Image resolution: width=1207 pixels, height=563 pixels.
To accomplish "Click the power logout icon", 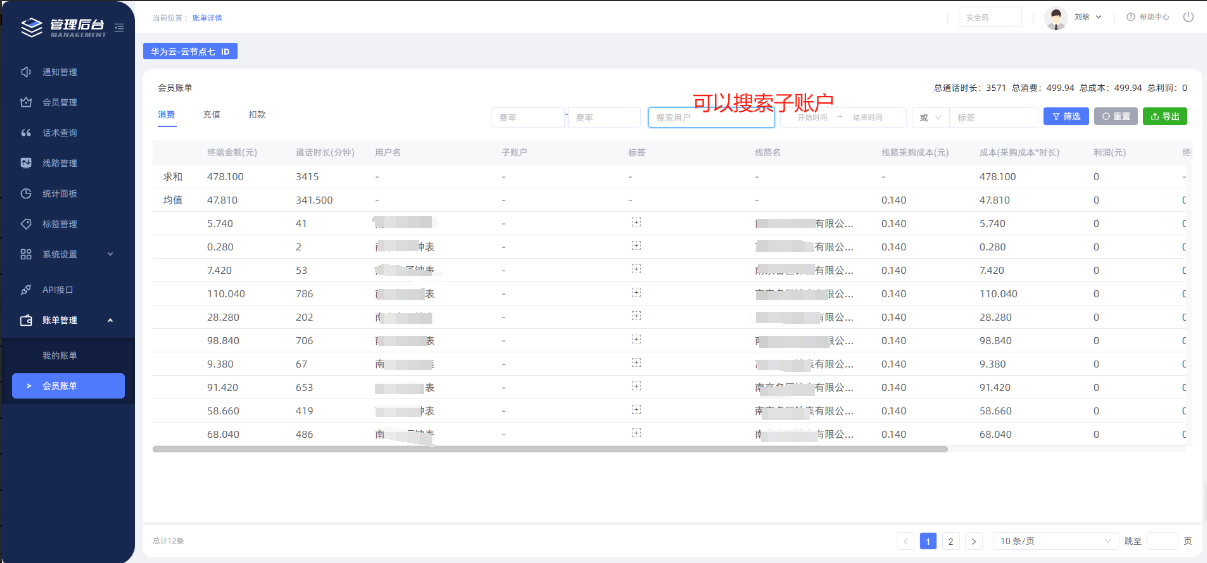I will (1188, 17).
